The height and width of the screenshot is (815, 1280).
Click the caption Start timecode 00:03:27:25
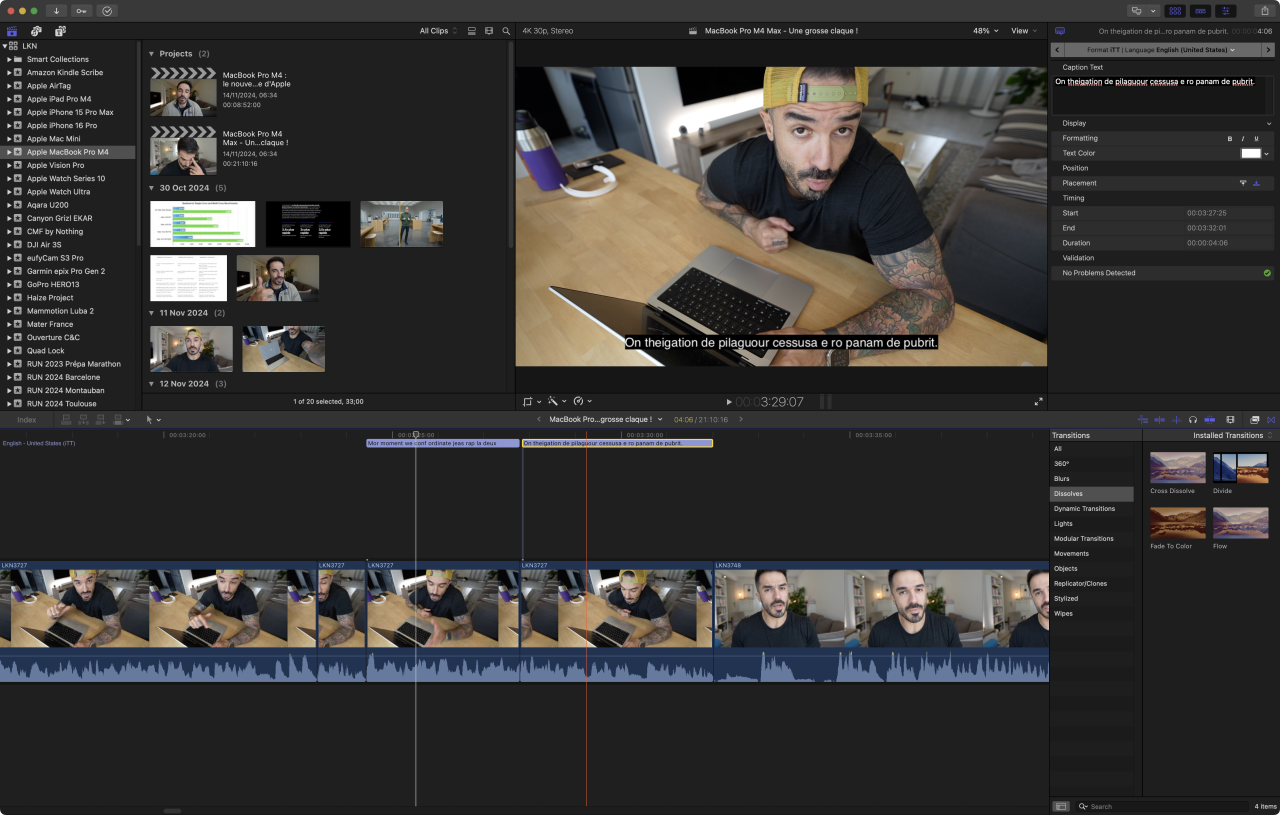tap(1206, 213)
